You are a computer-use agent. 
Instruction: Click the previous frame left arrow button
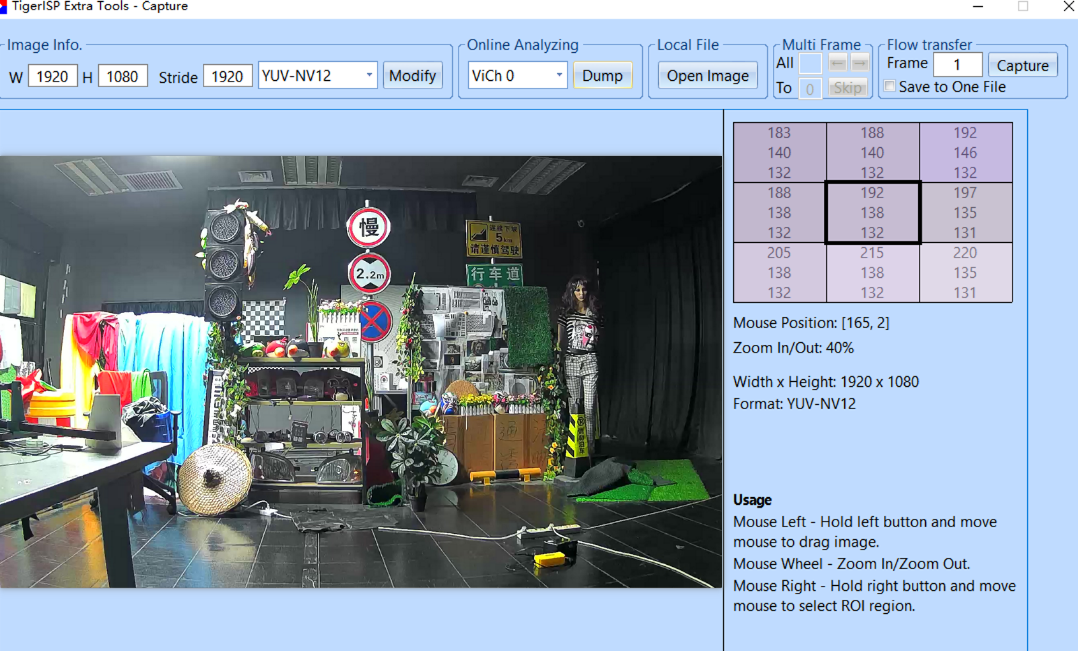[x=838, y=63]
